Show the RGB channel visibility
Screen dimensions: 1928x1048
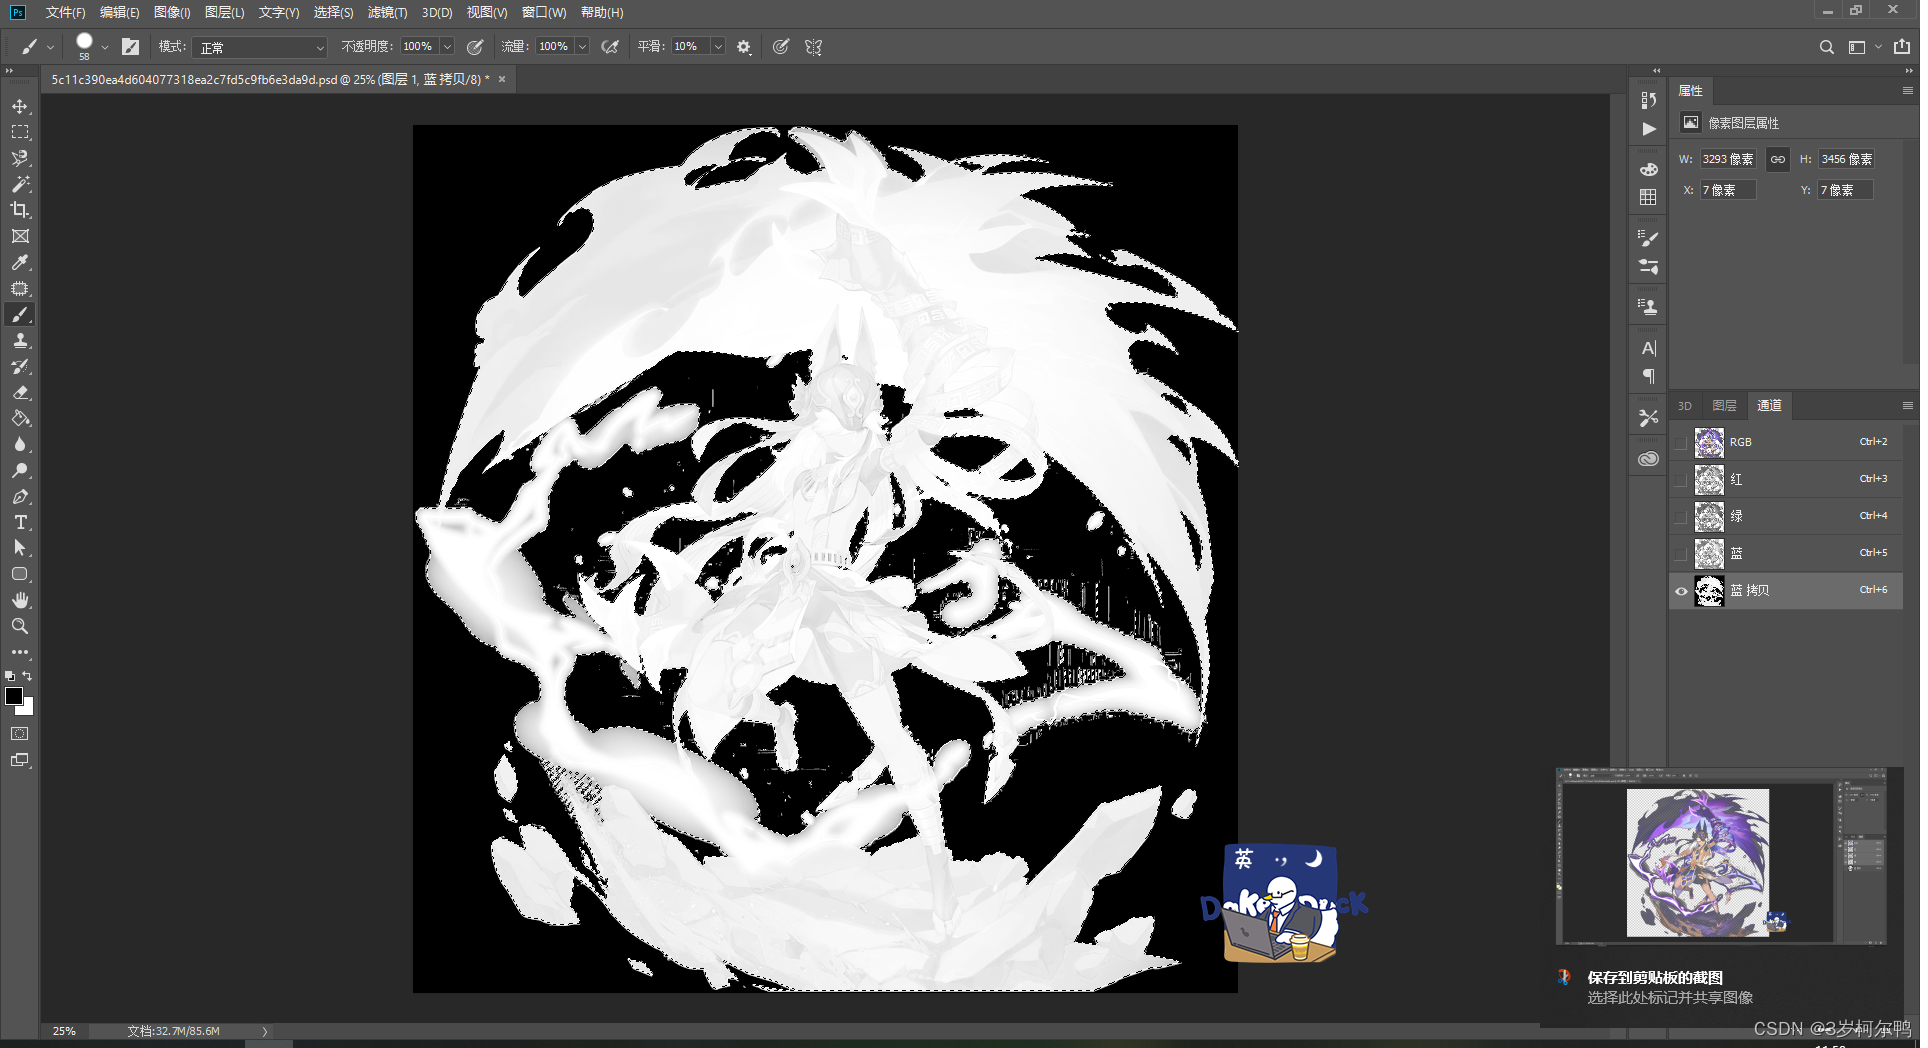pyautogui.click(x=1681, y=442)
